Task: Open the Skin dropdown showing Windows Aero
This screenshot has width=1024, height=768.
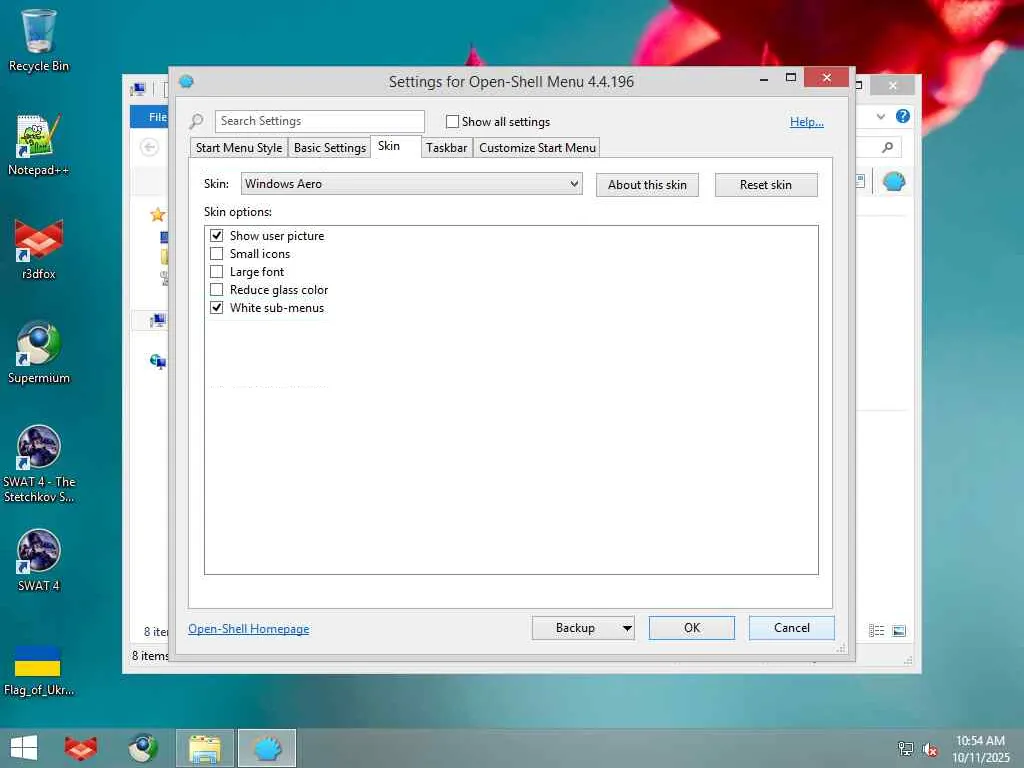Action: [x=411, y=184]
